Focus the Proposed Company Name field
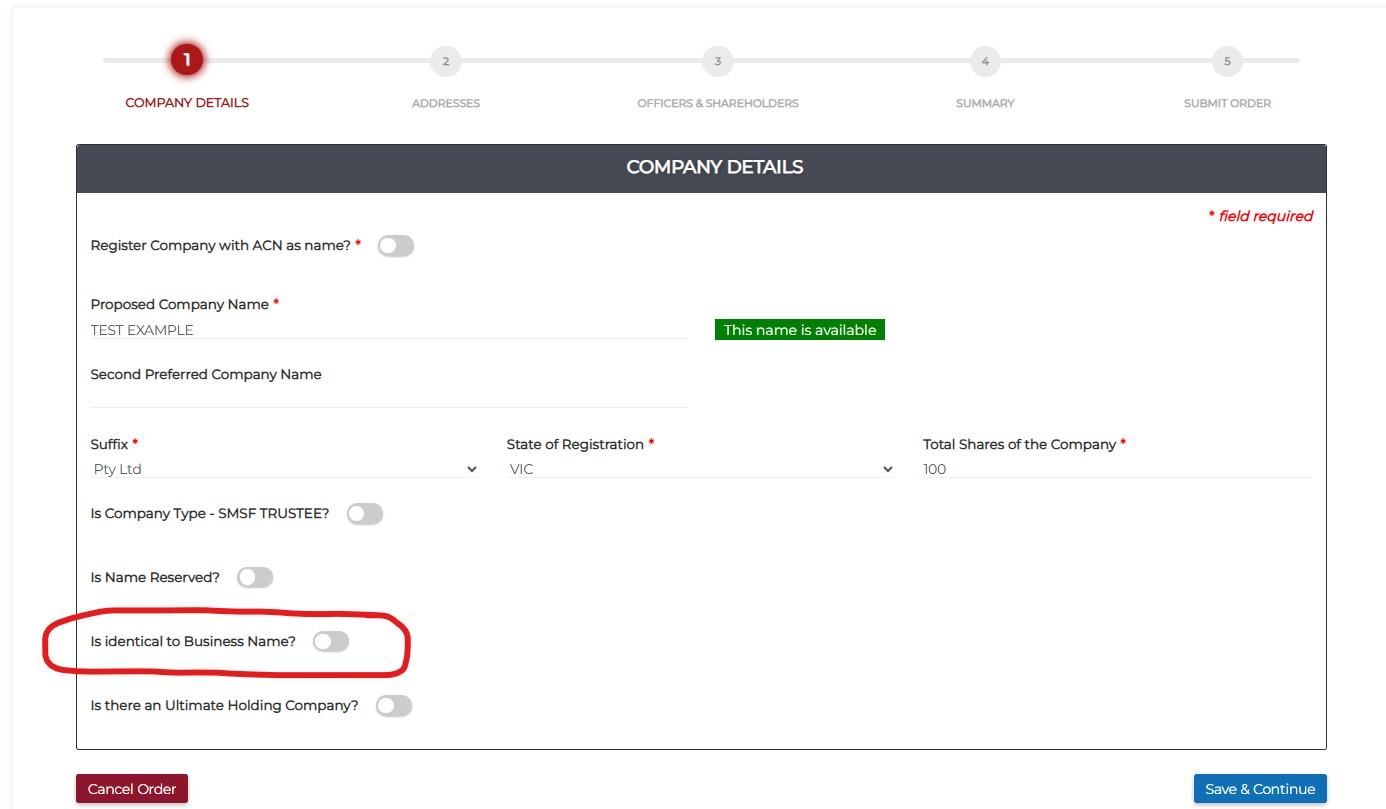 tap(388, 330)
